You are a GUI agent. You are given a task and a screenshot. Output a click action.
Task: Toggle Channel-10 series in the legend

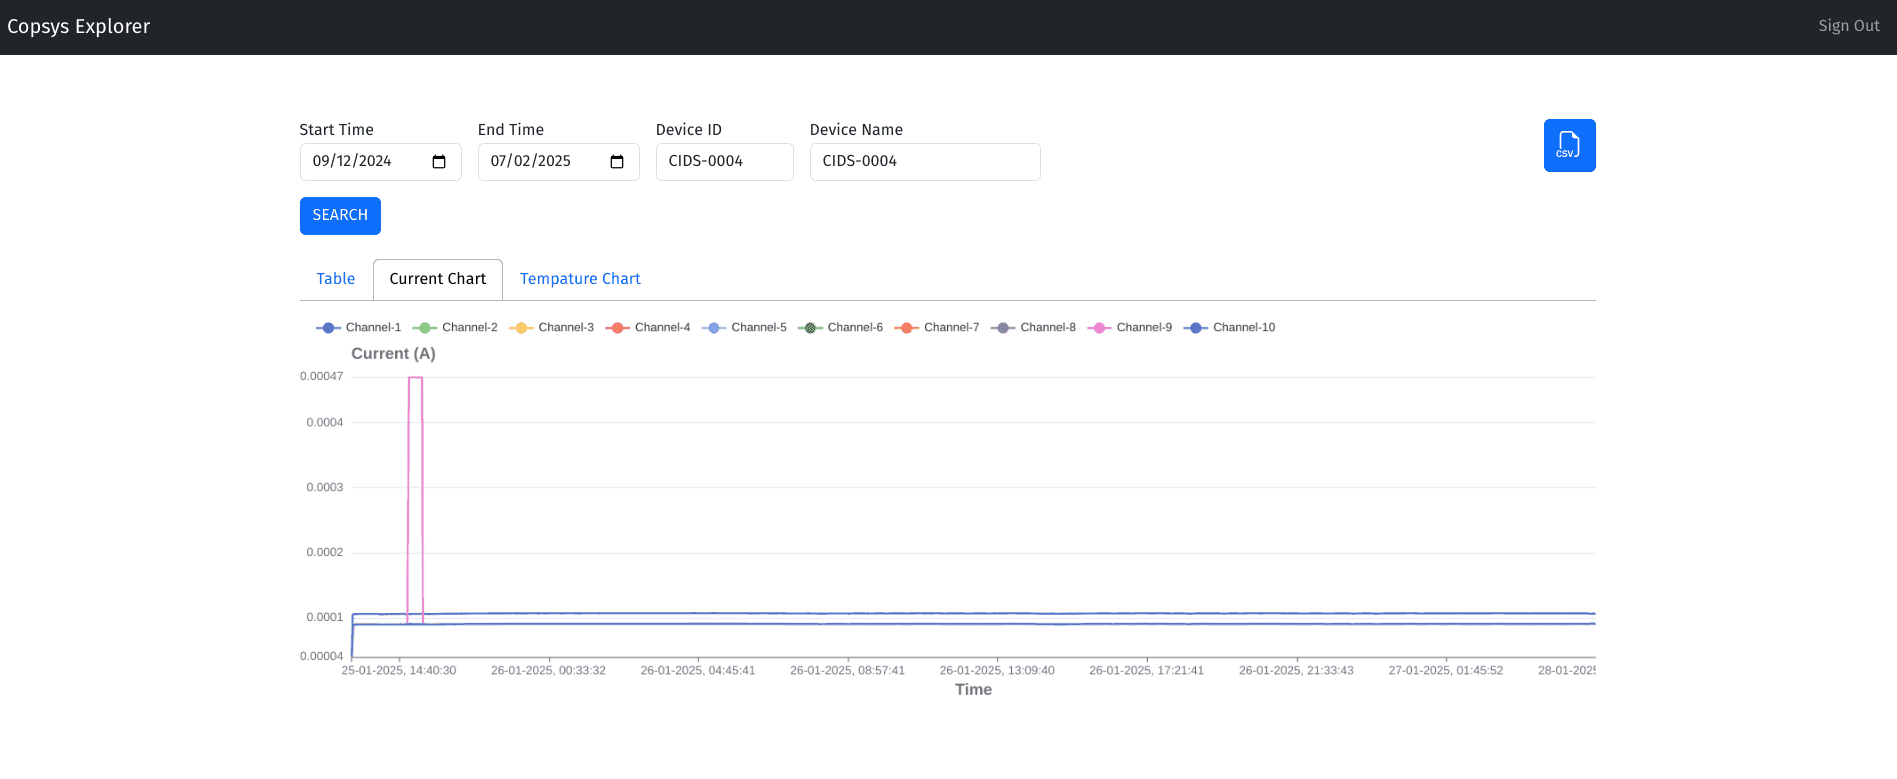click(x=1229, y=328)
